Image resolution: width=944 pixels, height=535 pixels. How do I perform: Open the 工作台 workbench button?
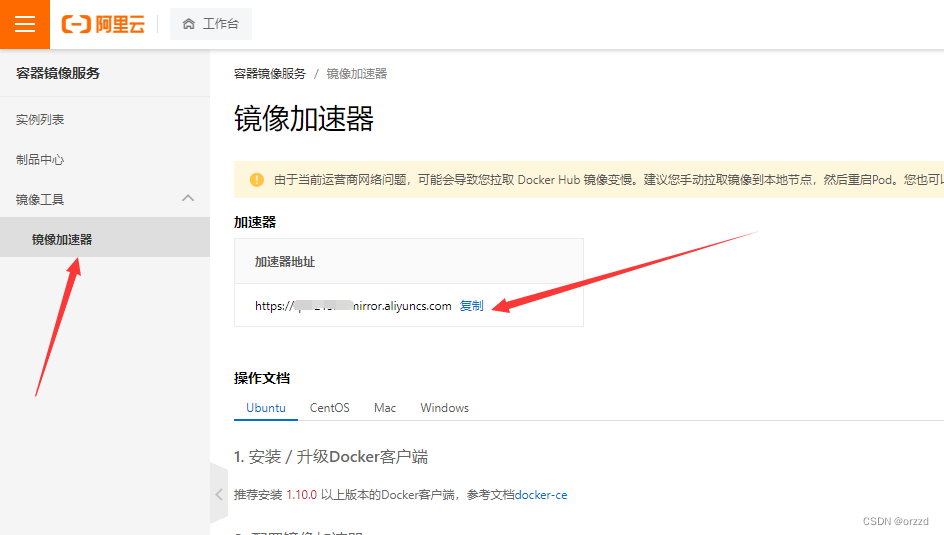pyautogui.click(x=211, y=24)
